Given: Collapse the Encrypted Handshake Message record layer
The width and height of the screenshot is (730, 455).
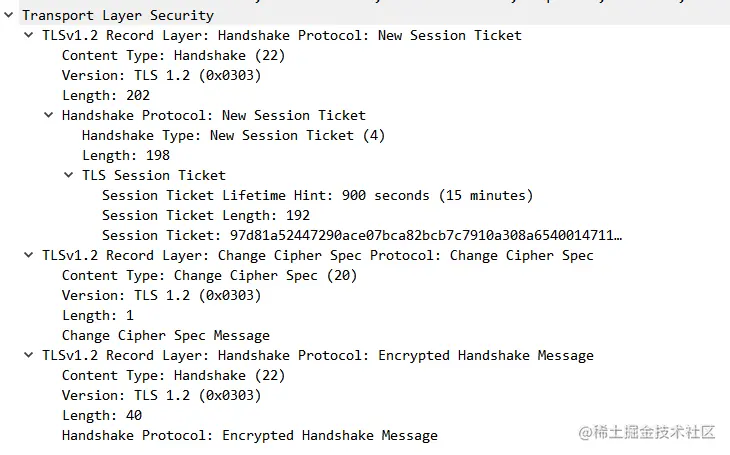Looking at the screenshot, I should pos(29,355).
